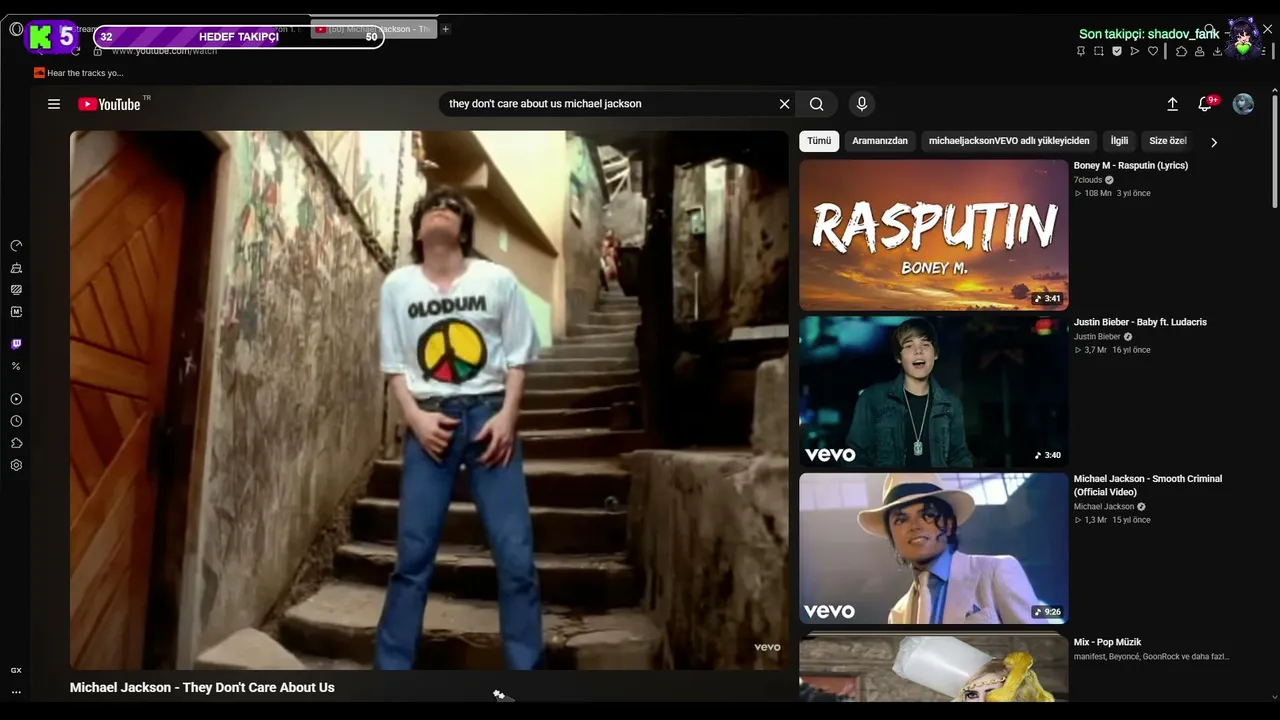Visit the Justin Bieber channel name
The image size is (1280, 720).
coord(1097,337)
